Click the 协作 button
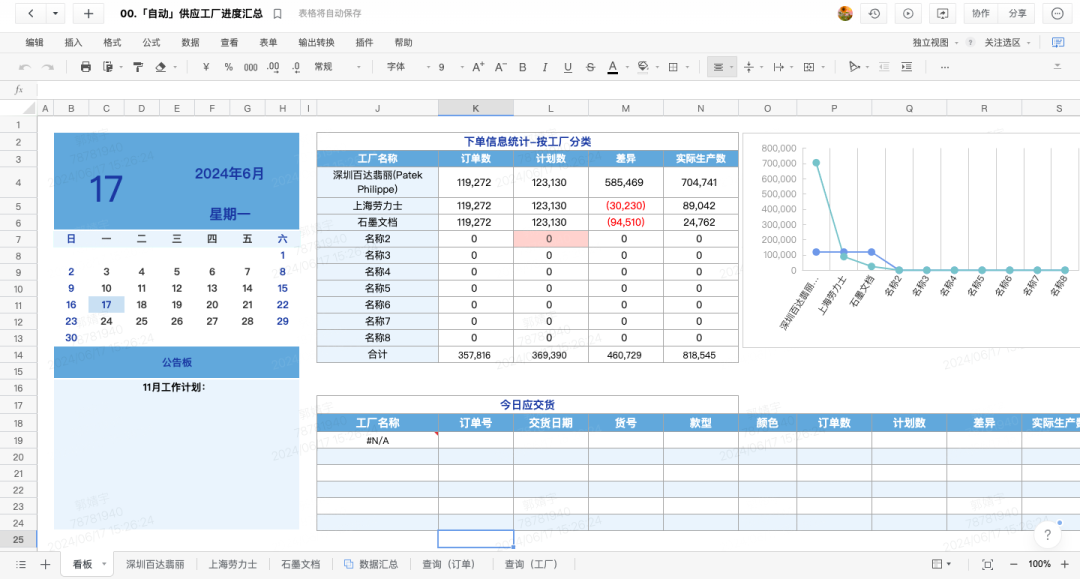The height and width of the screenshot is (579, 1080). point(980,14)
